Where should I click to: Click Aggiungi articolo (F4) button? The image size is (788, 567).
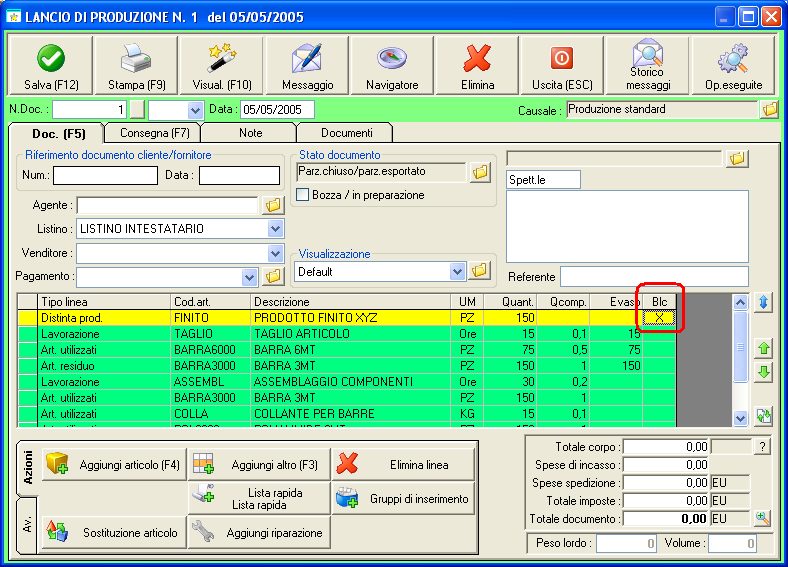pyautogui.click(x=113, y=464)
